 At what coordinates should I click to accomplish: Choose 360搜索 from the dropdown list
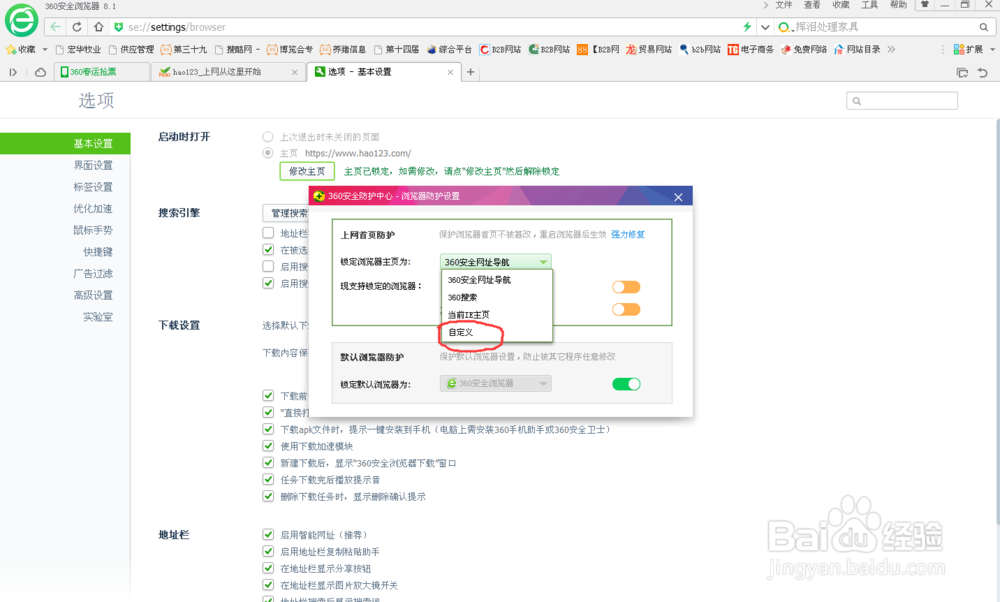click(x=496, y=297)
